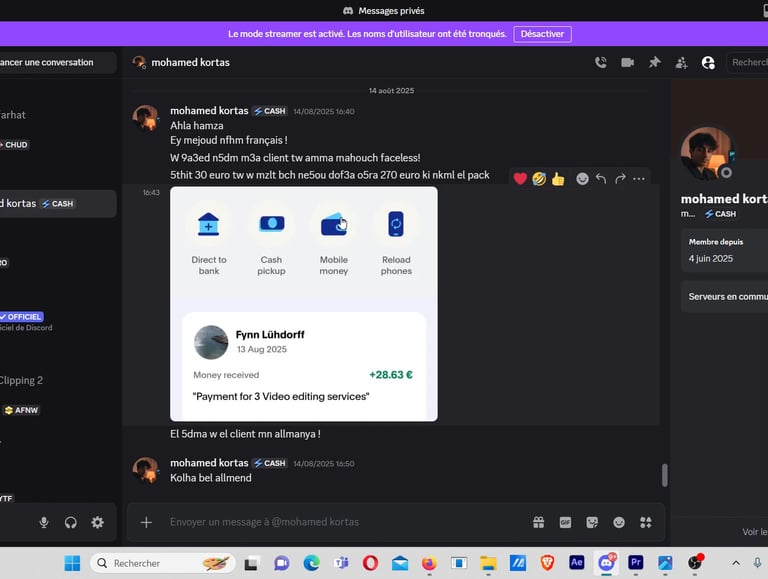
Task: Open the sticker picker
Action: pos(592,523)
